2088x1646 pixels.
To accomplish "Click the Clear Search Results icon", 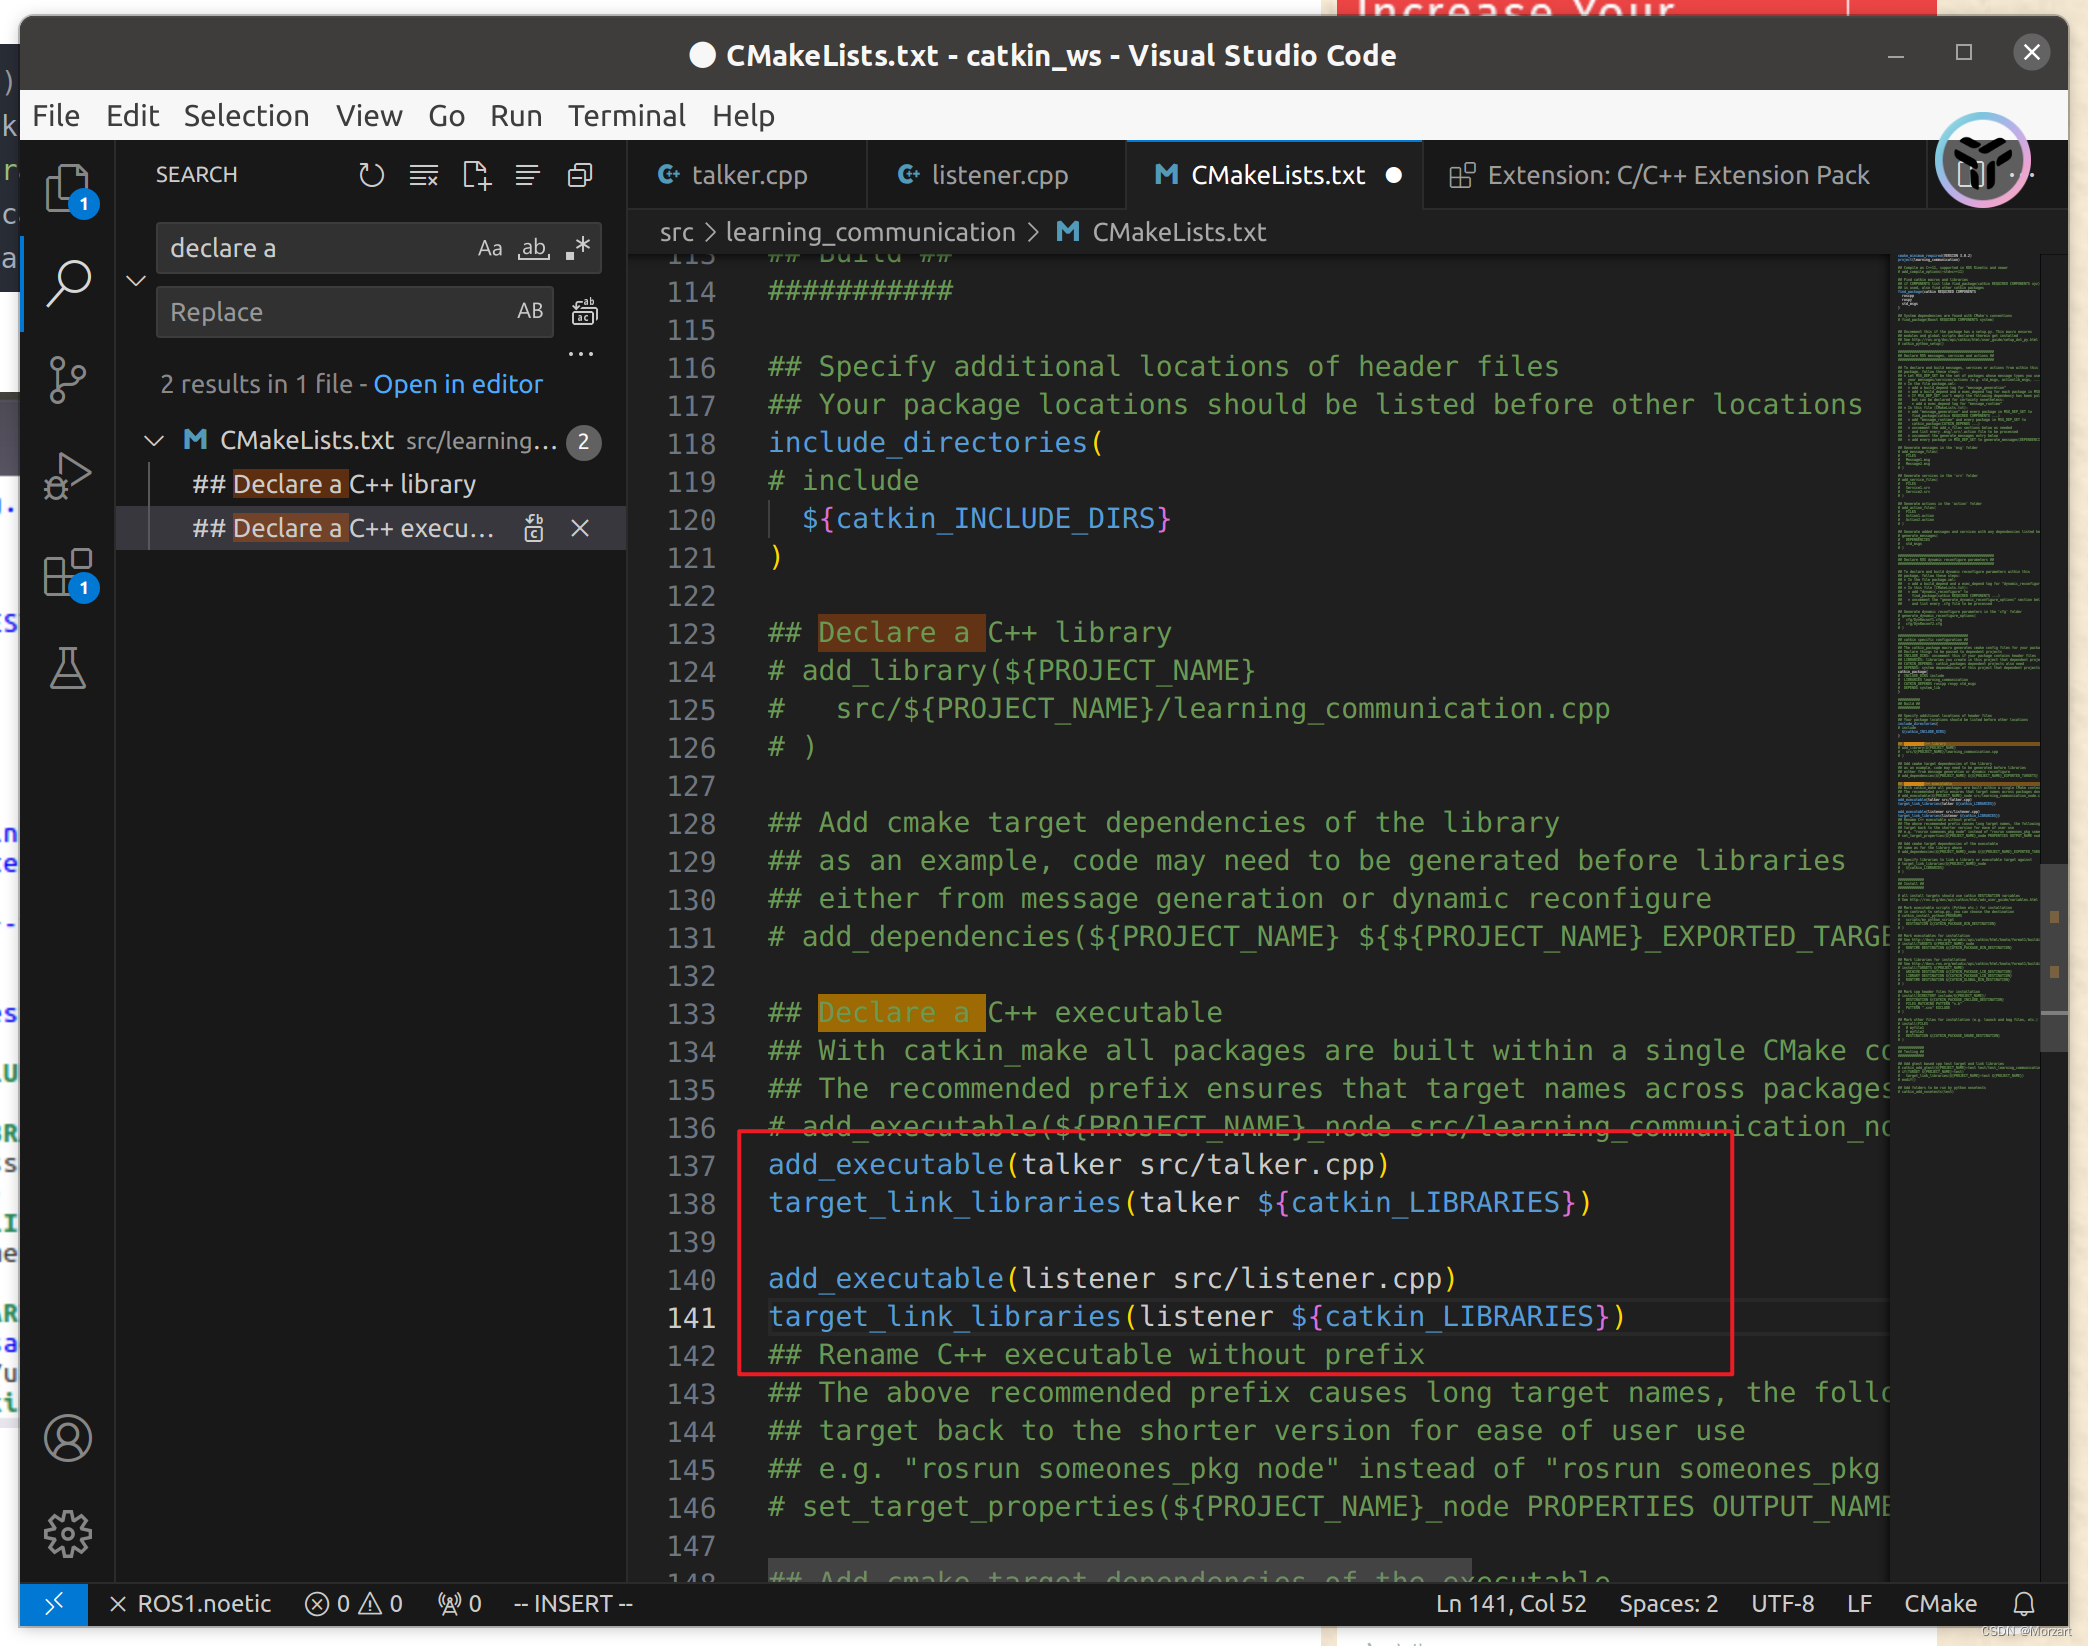I will (x=423, y=175).
